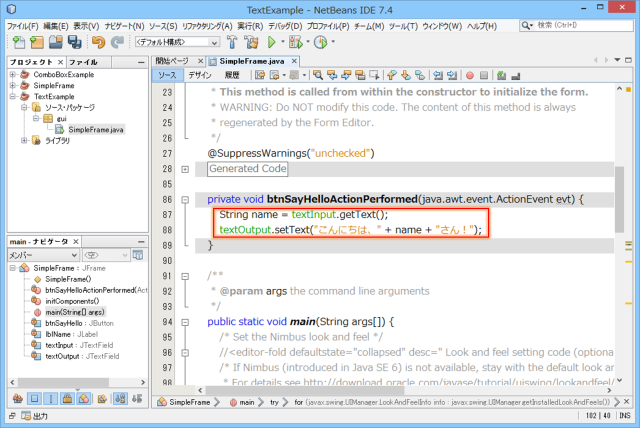The height and width of the screenshot is (428, 640).
Task: Click the red macro record icon
Action: (x=469, y=74)
